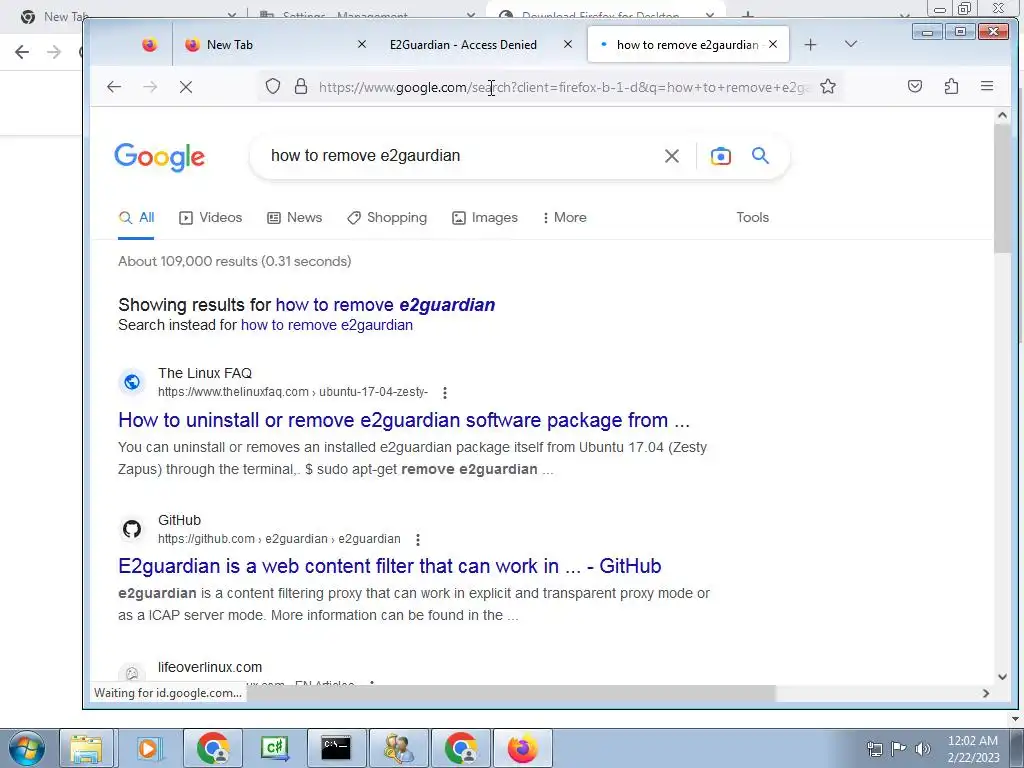This screenshot has width=1024, height=768.
Task: Open the Extensions puzzle icon
Action: 952,86
